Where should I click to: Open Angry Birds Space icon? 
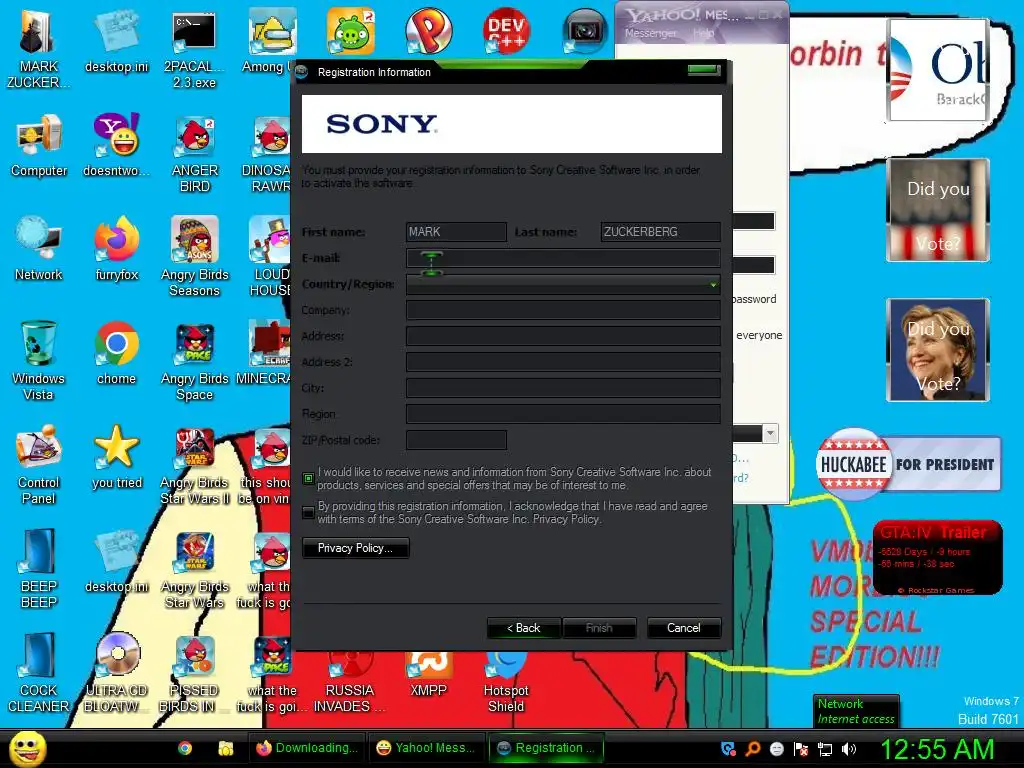[x=194, y=362]
